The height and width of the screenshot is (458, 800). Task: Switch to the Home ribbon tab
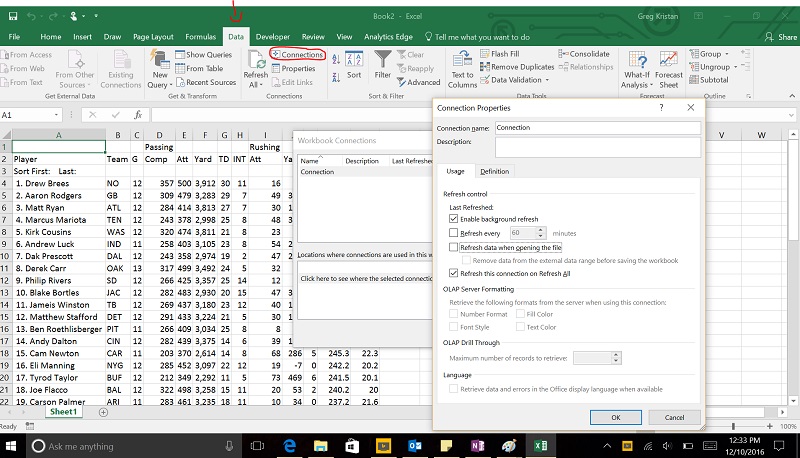[51, 37]
